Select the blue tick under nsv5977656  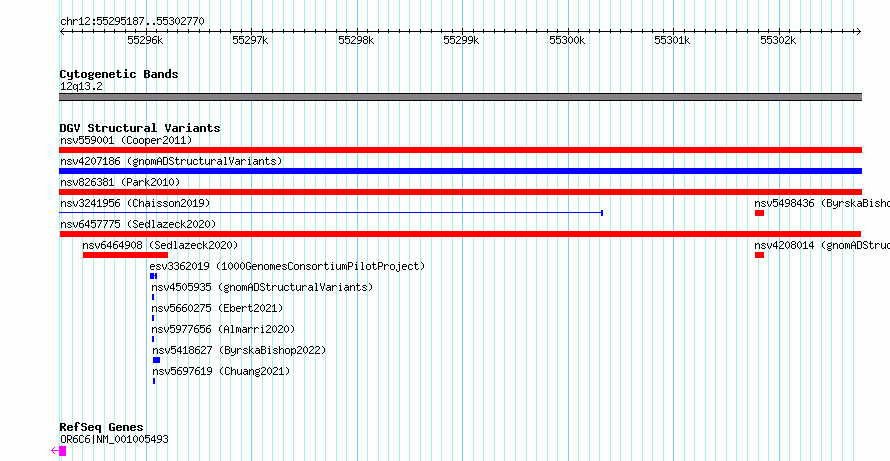click(153, 339)
